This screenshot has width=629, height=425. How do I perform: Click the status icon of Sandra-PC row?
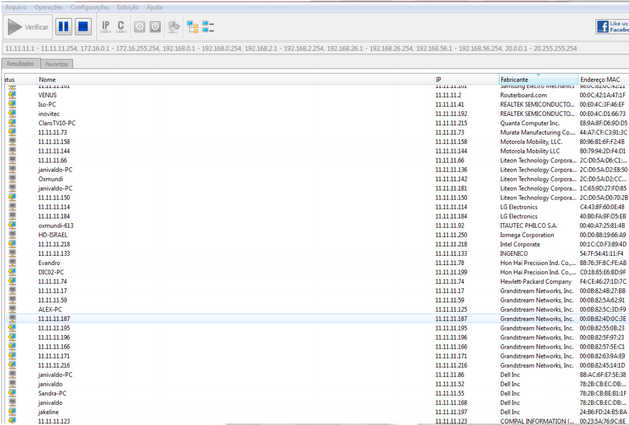(12, 393)
